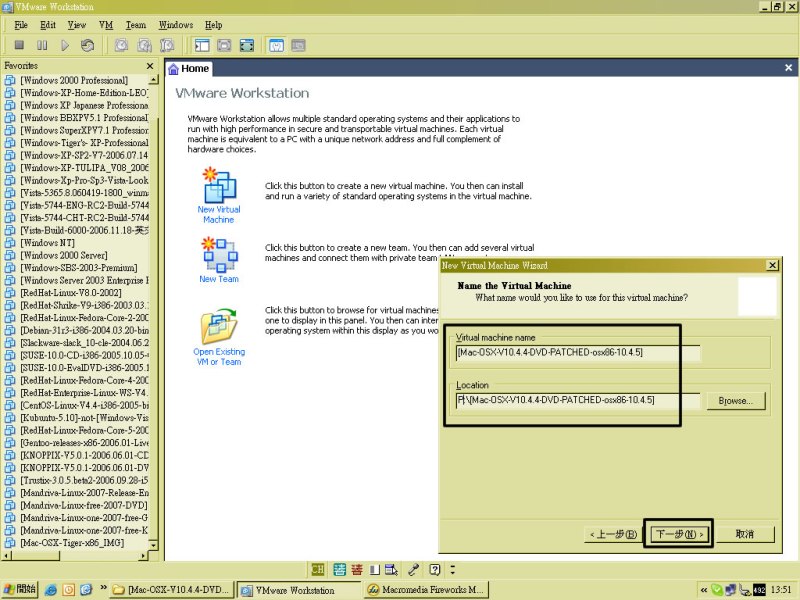Select [Windows-XP-TULIPA_V08_2006 favorite entry
The height and width of the screenshot is (600, 800).
[x=84, y=168]
